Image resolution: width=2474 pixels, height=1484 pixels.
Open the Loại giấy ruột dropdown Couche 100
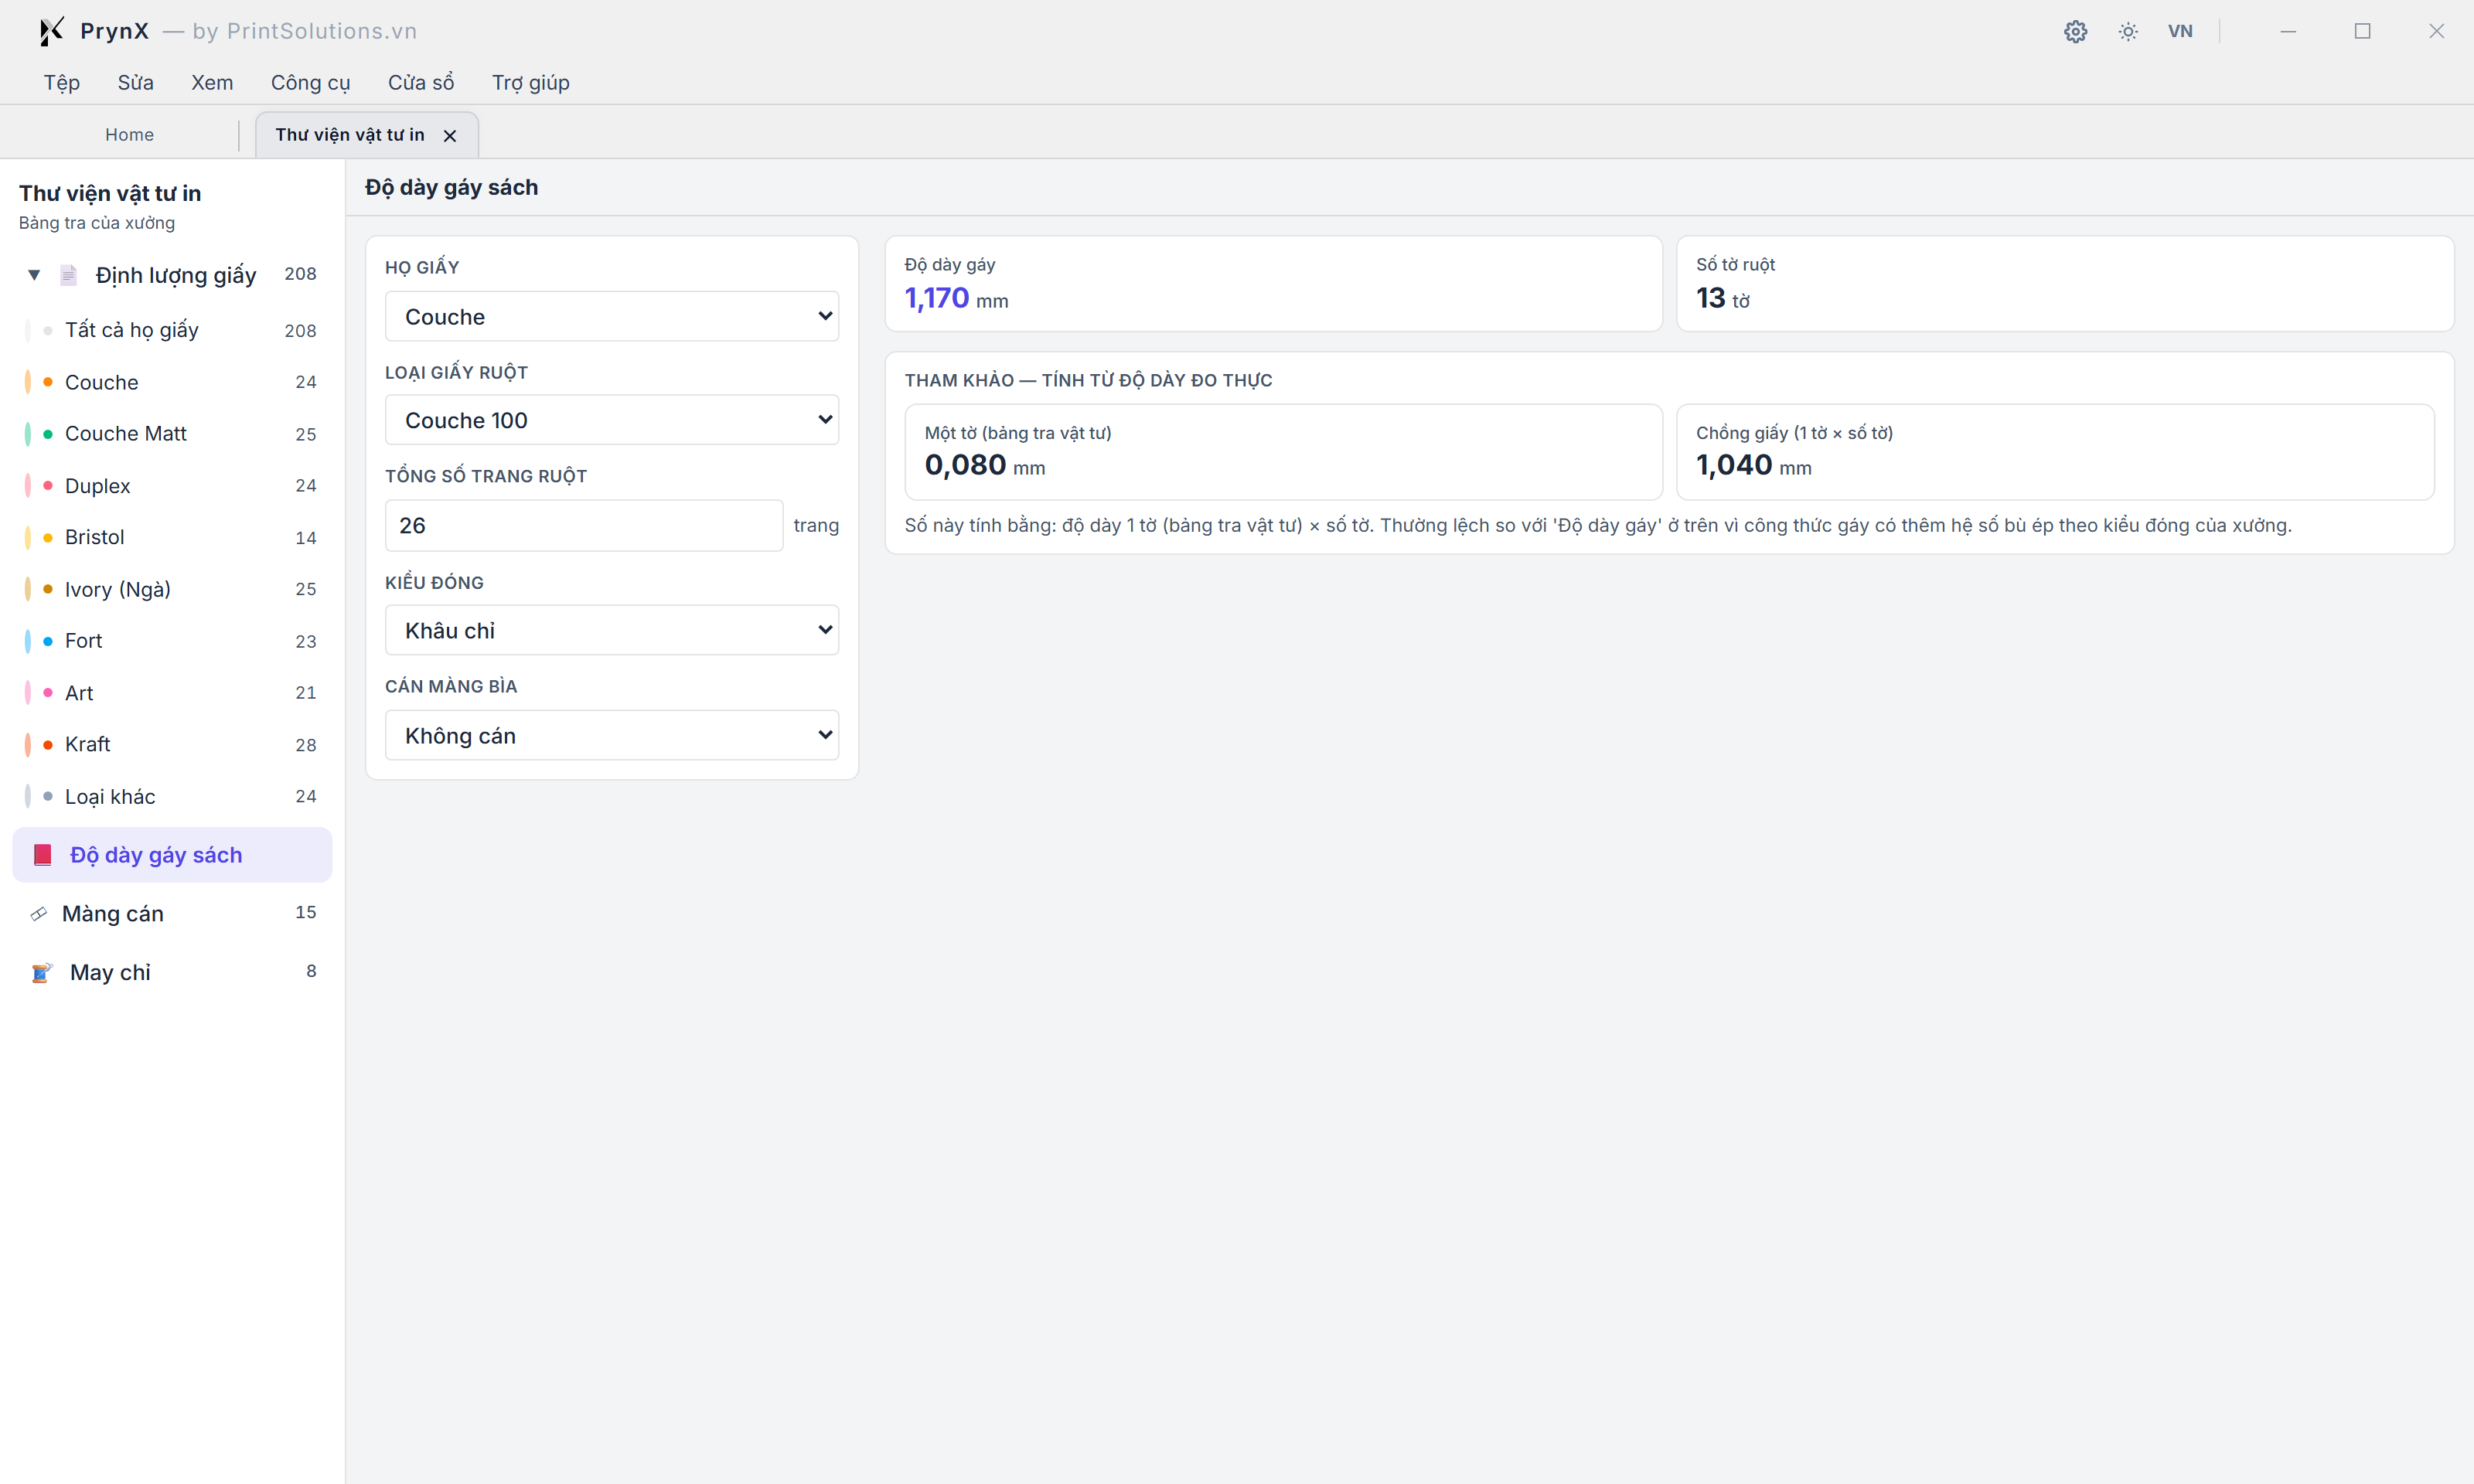coord(612,420)
